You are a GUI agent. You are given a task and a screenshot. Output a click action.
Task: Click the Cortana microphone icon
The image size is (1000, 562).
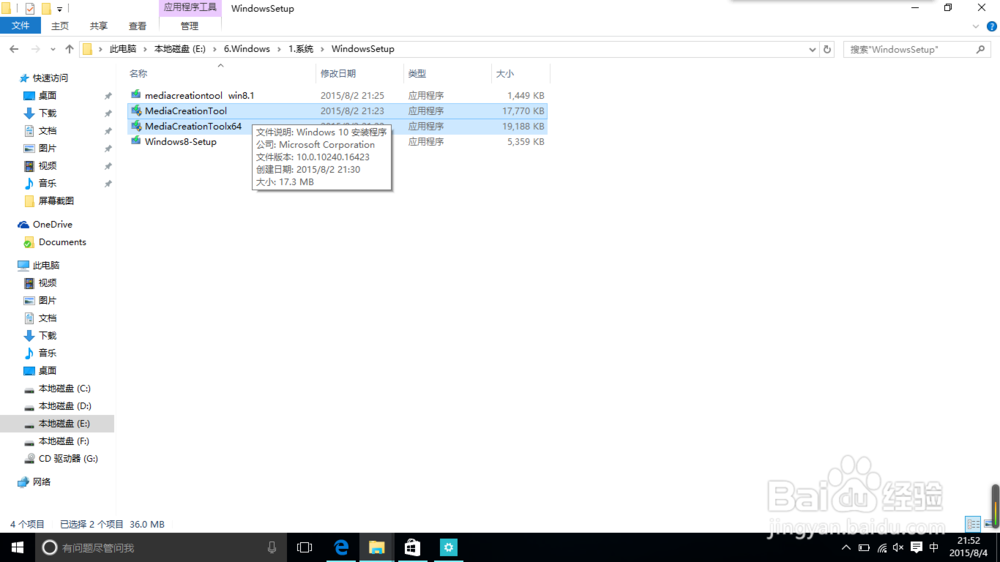coord(272,547)
